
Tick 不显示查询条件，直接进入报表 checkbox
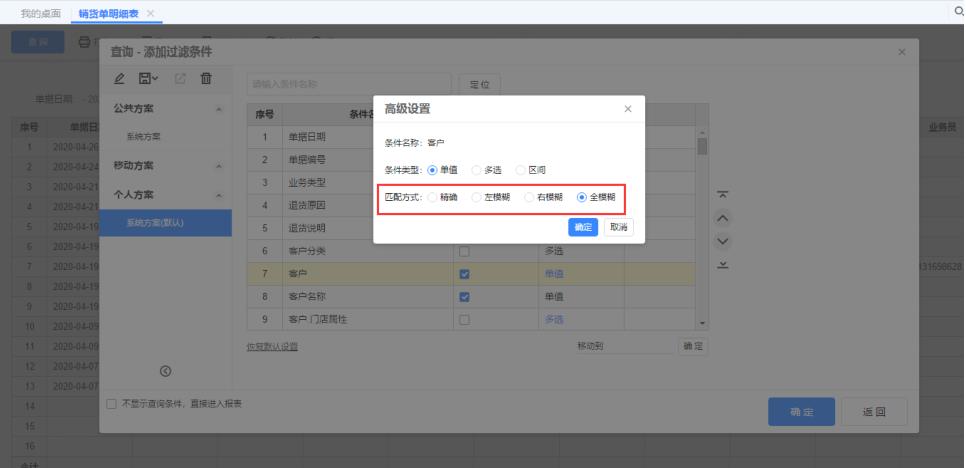click(112, 404)
